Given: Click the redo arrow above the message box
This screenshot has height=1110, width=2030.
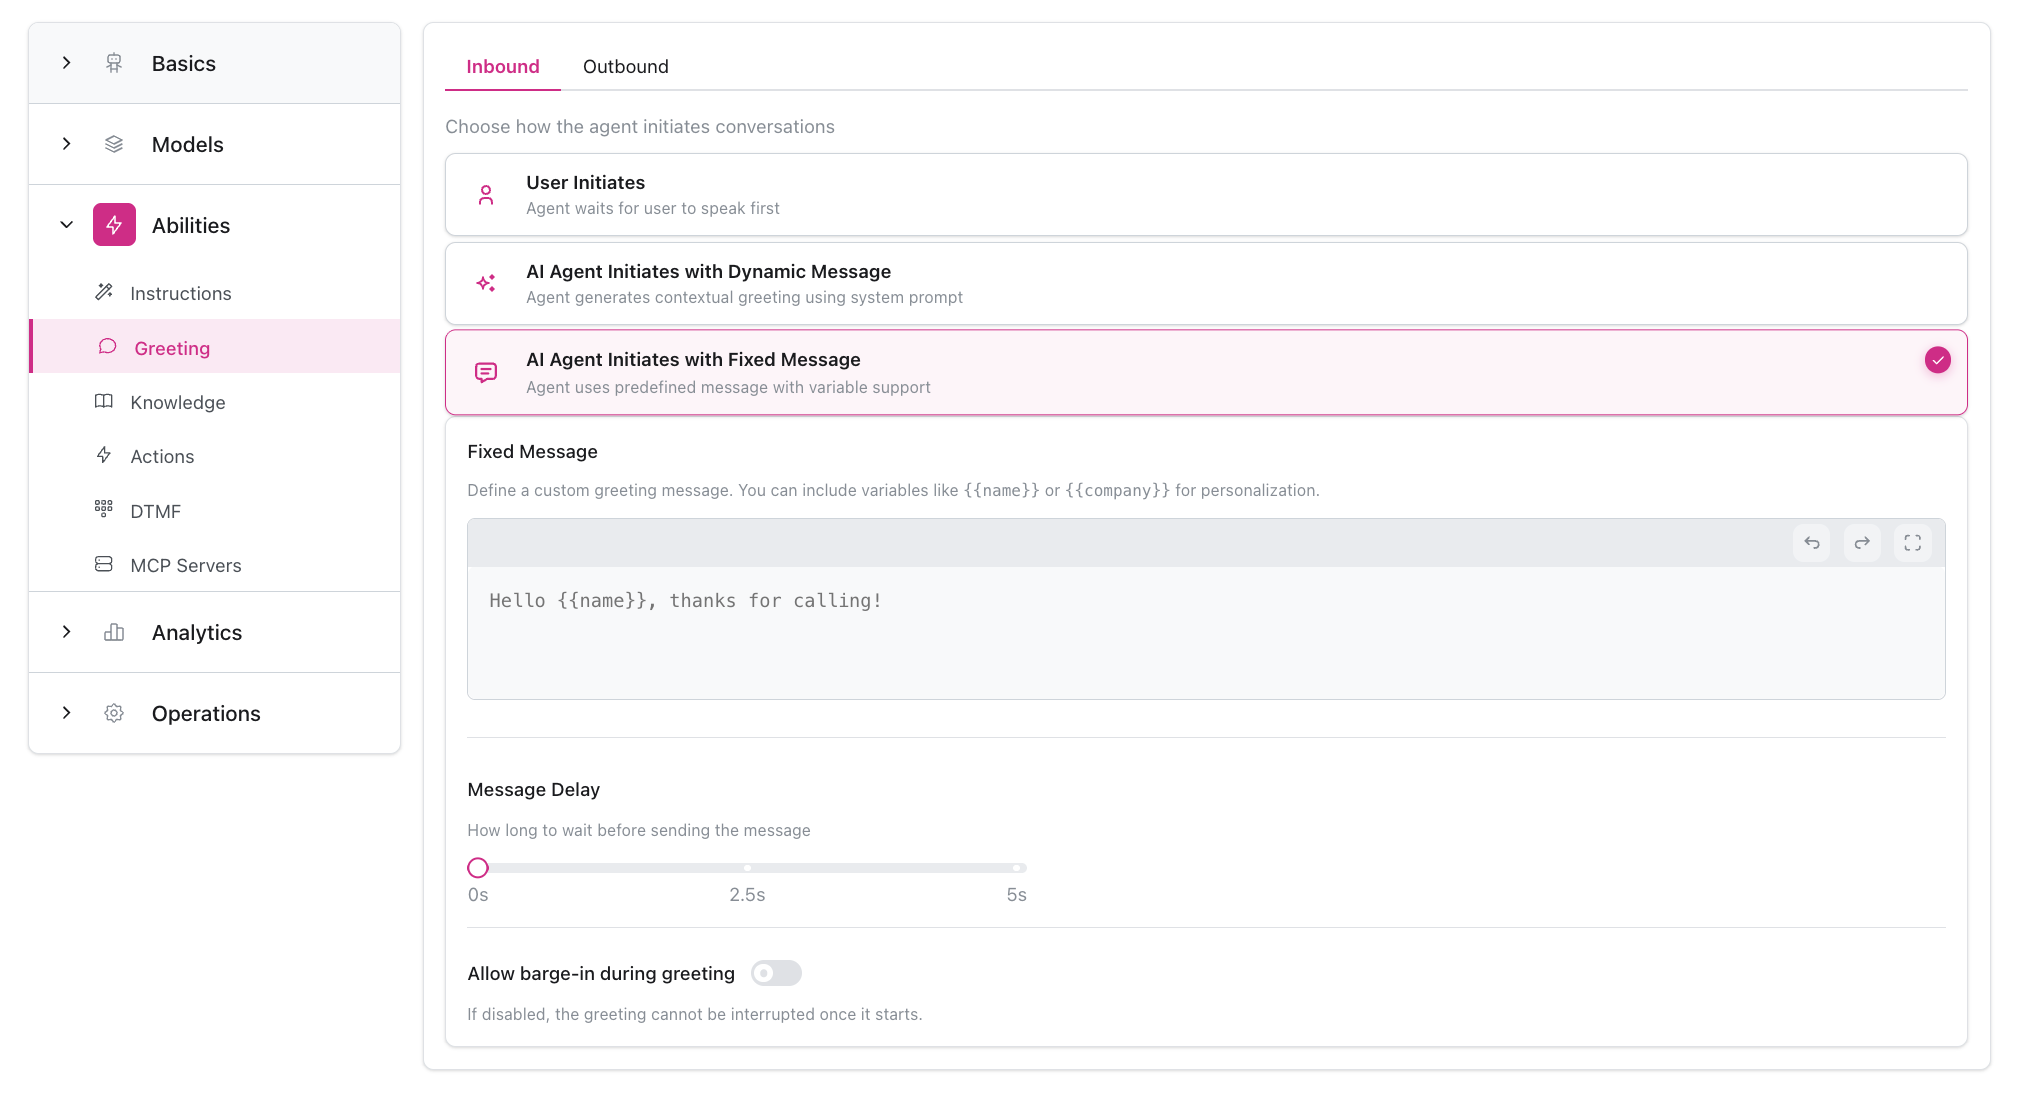Looking at the screenshot, I should [1862, 543].
